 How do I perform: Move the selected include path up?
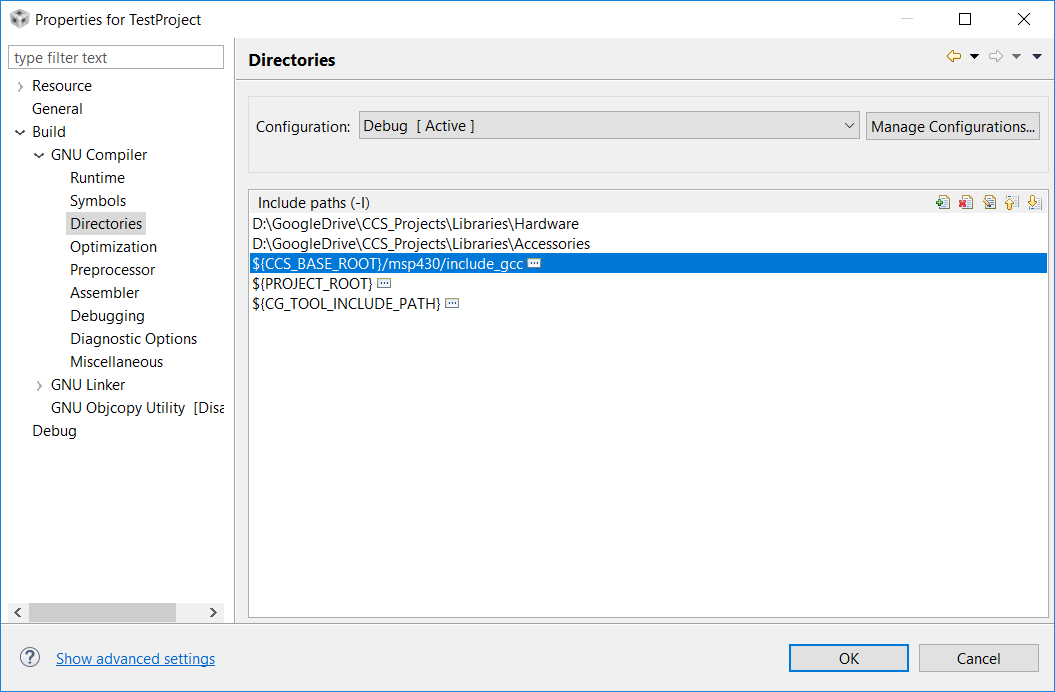coord(1011,201)
